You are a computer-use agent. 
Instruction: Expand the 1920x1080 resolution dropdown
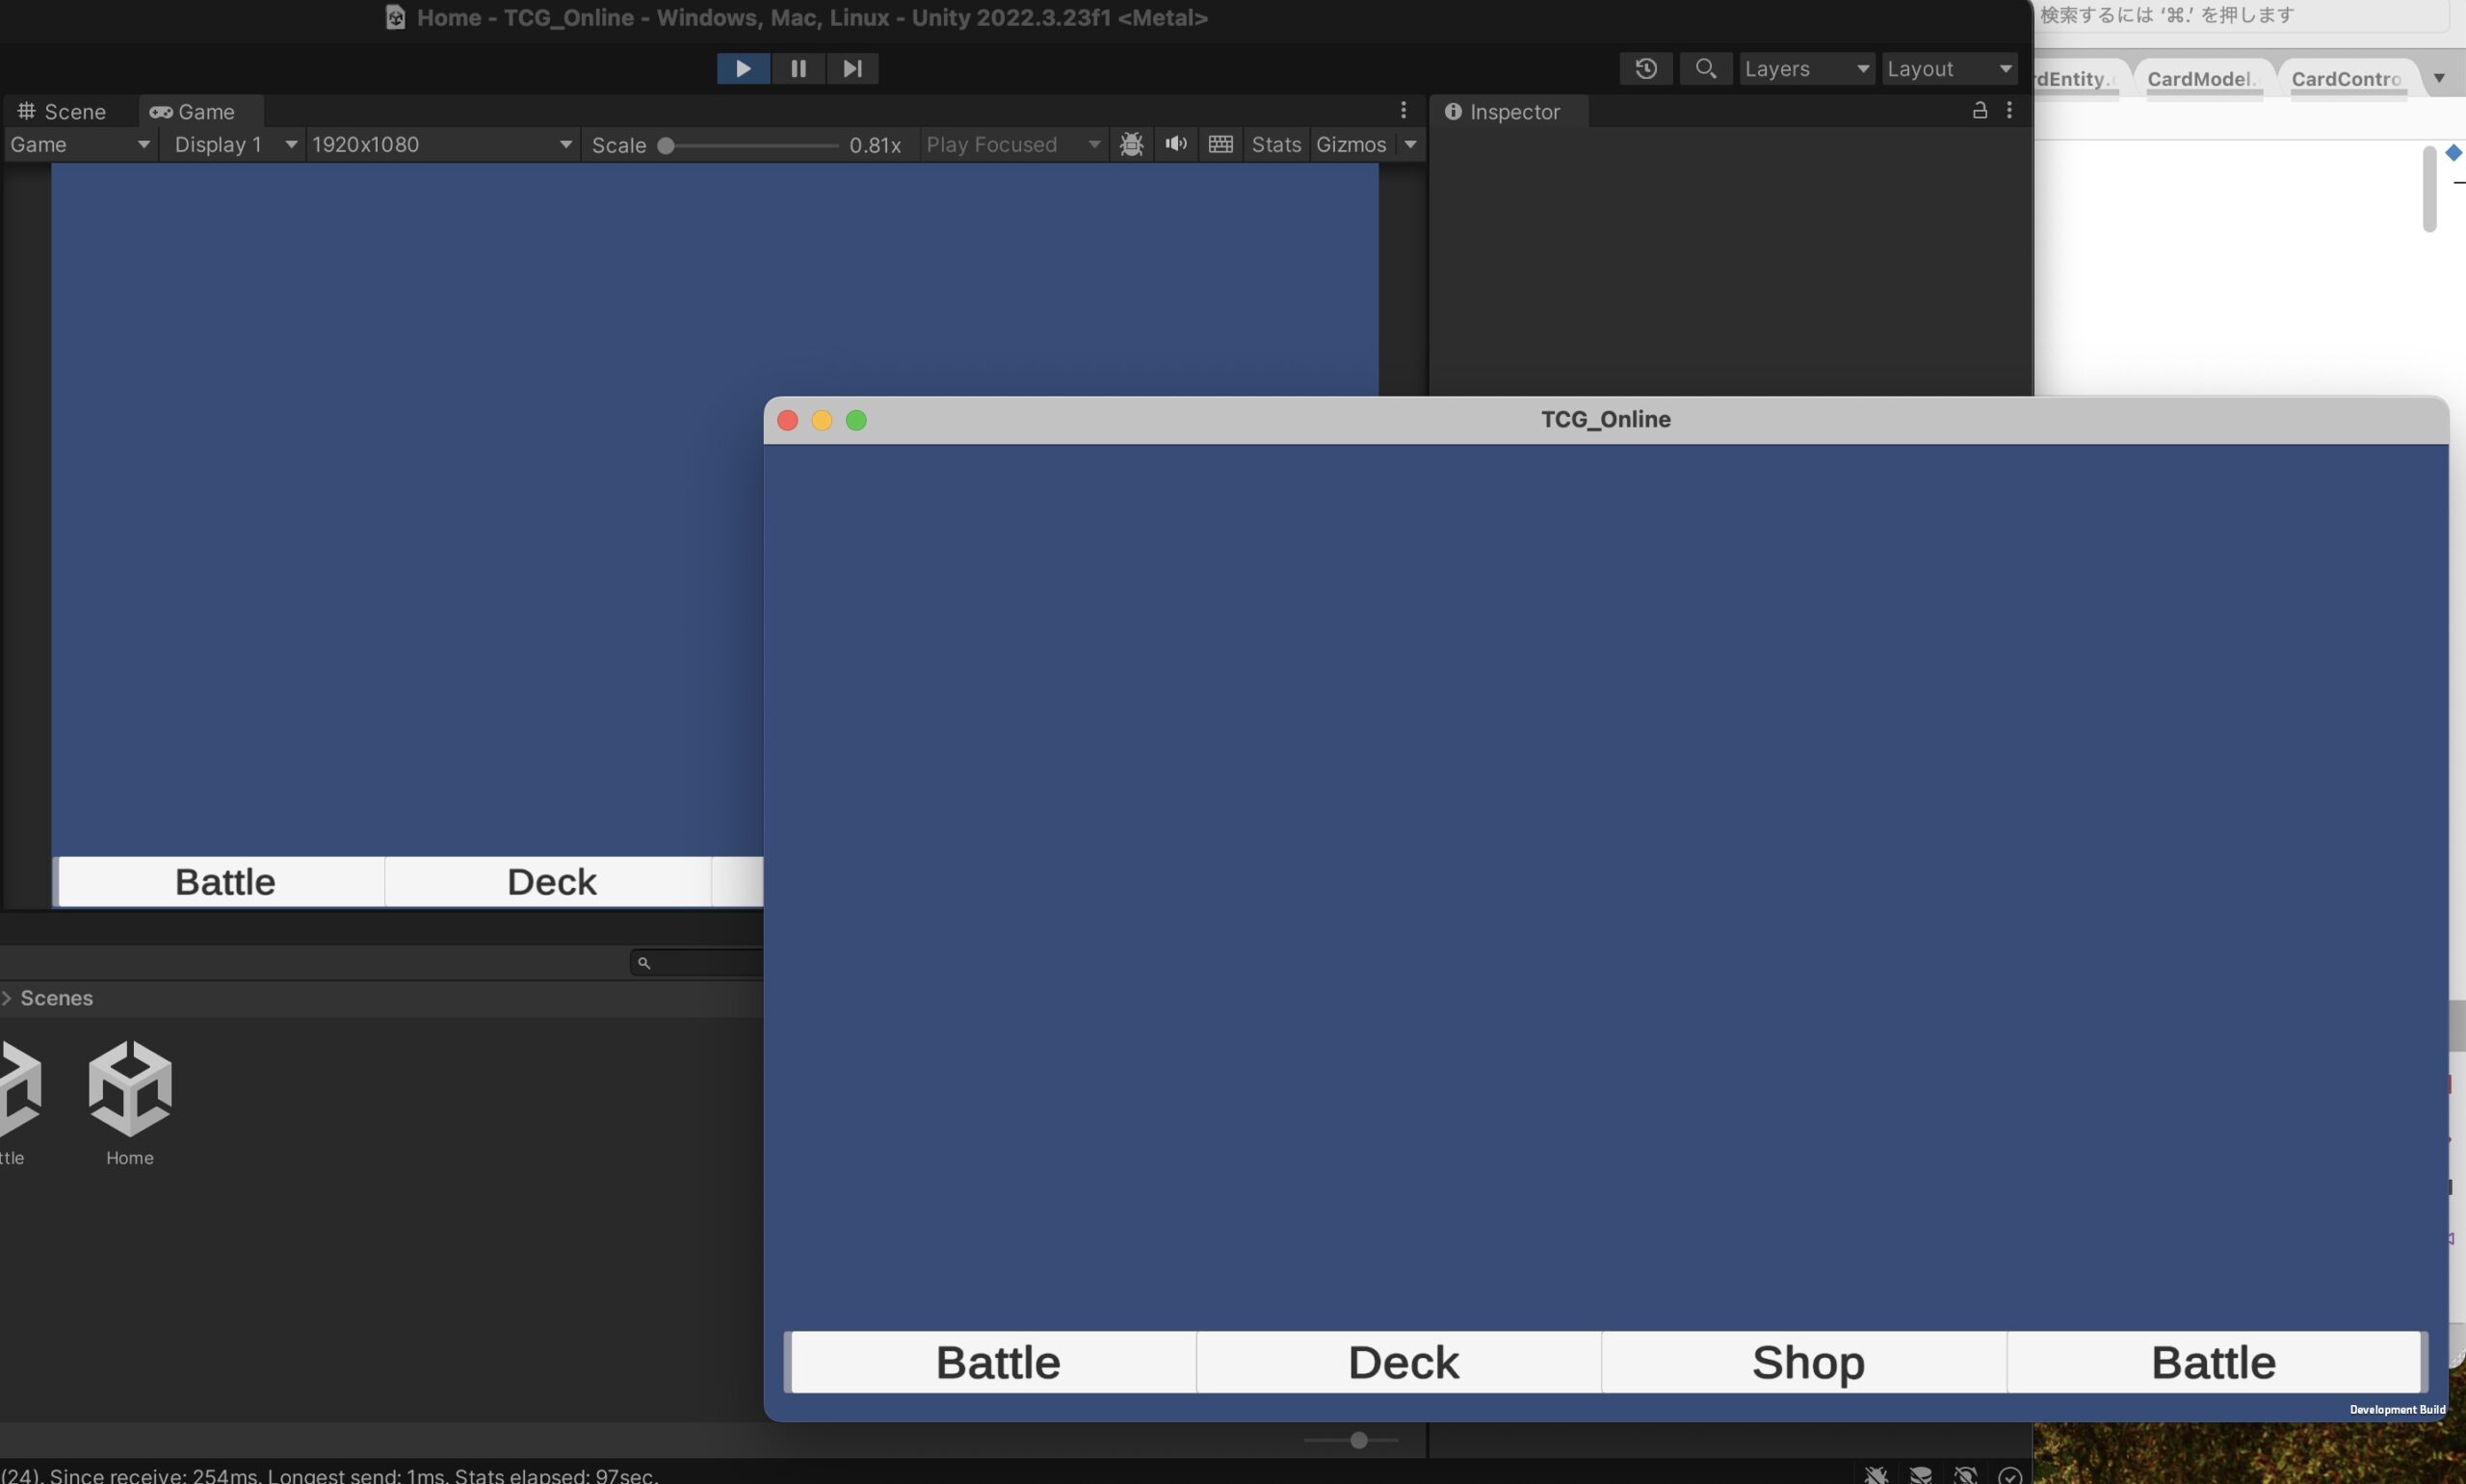(441, 144)
